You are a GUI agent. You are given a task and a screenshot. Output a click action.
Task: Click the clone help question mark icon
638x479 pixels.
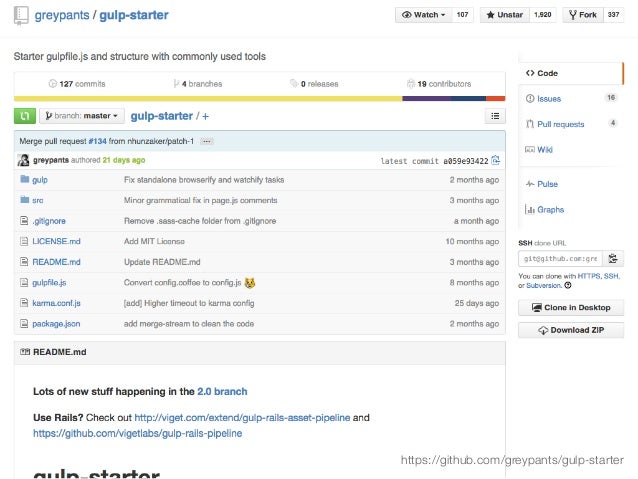568,285
